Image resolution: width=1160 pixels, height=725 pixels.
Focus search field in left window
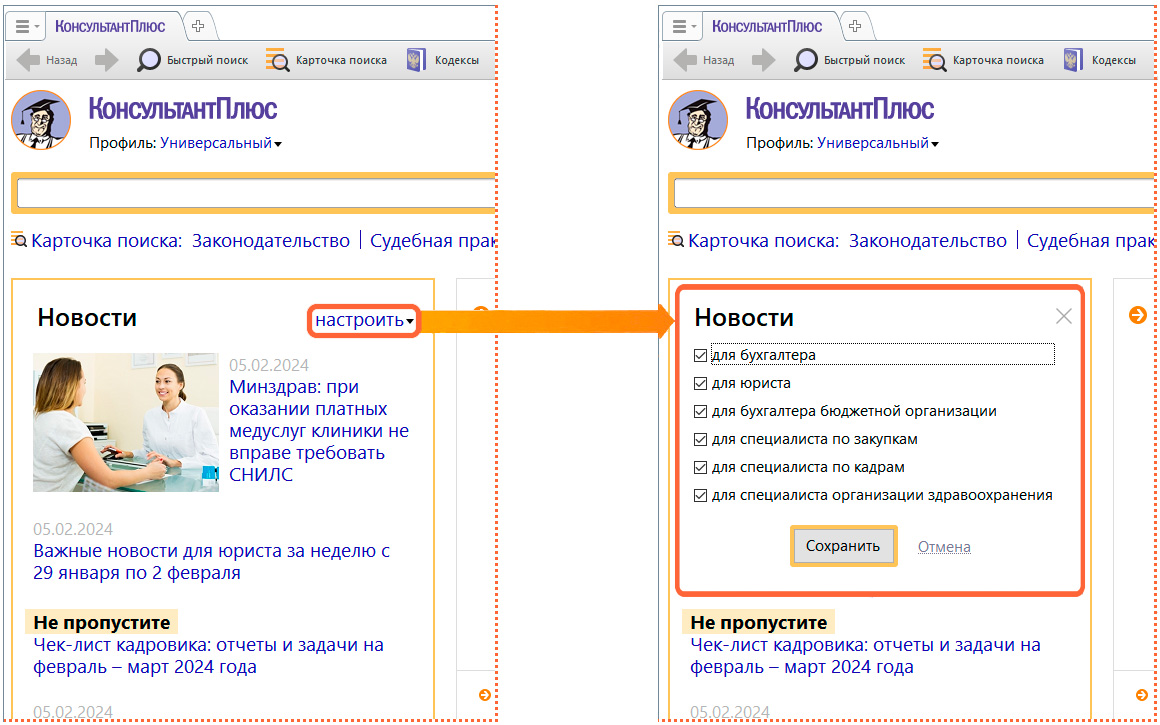pyautogui.click(x=255, y=195)
